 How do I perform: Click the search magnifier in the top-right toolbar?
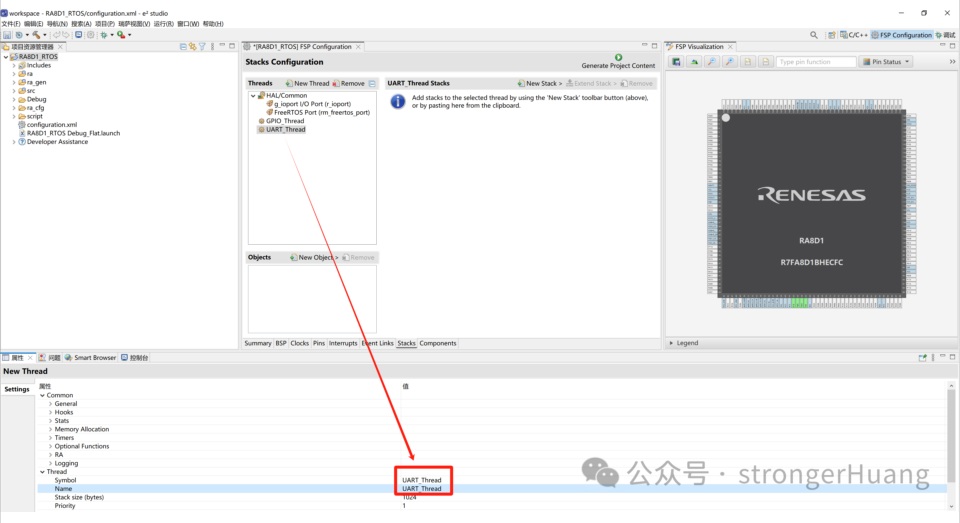tap(814, 35)
